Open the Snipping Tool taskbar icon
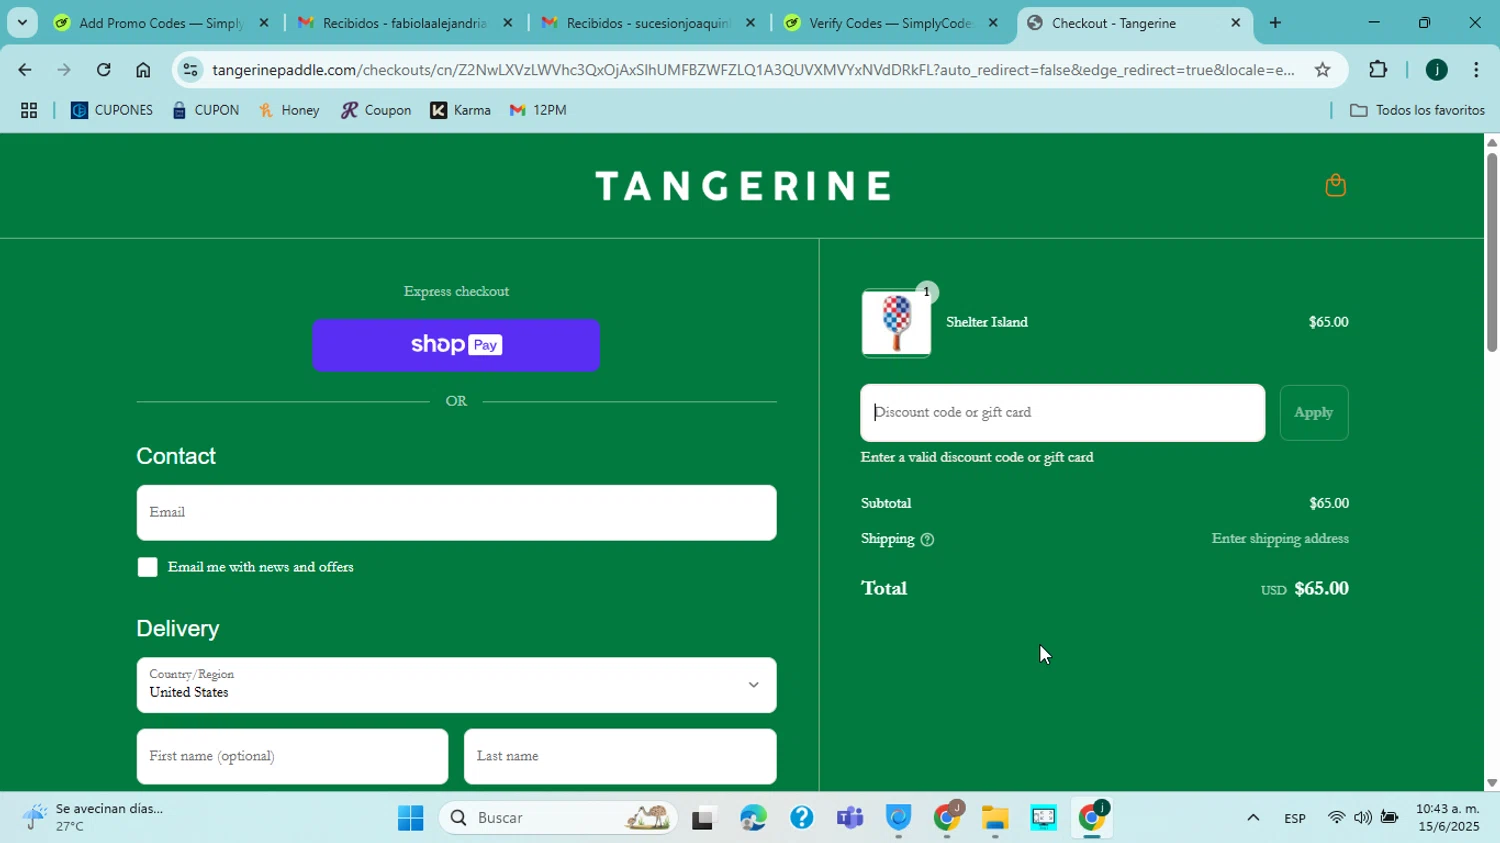Image resolution: width=1500 pixels, height=843 pixels. [1043, 818]
